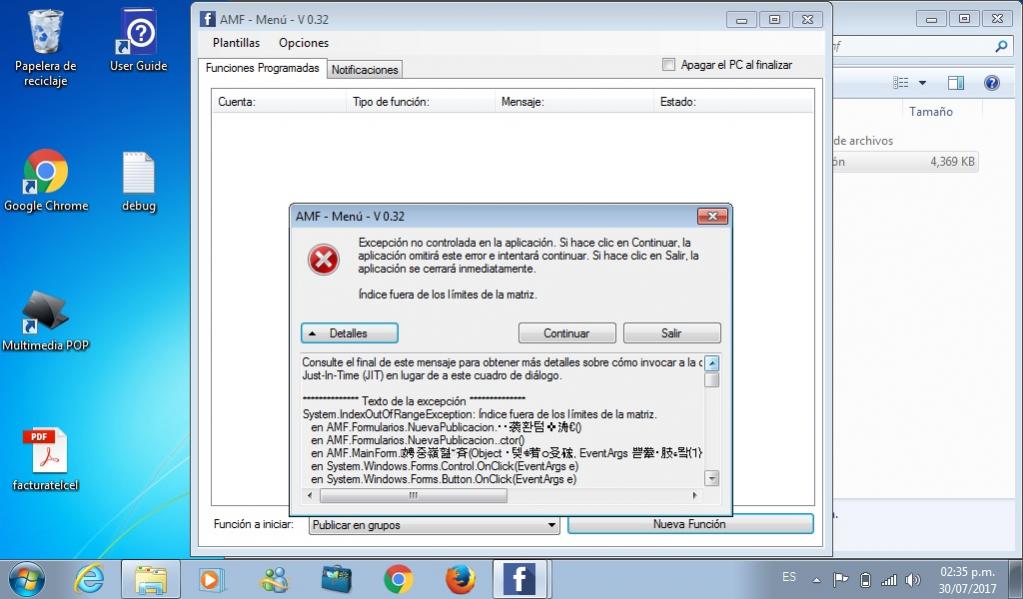Click the help icon in Explorer window
The image size is (1023, 599).
point(991,83)
